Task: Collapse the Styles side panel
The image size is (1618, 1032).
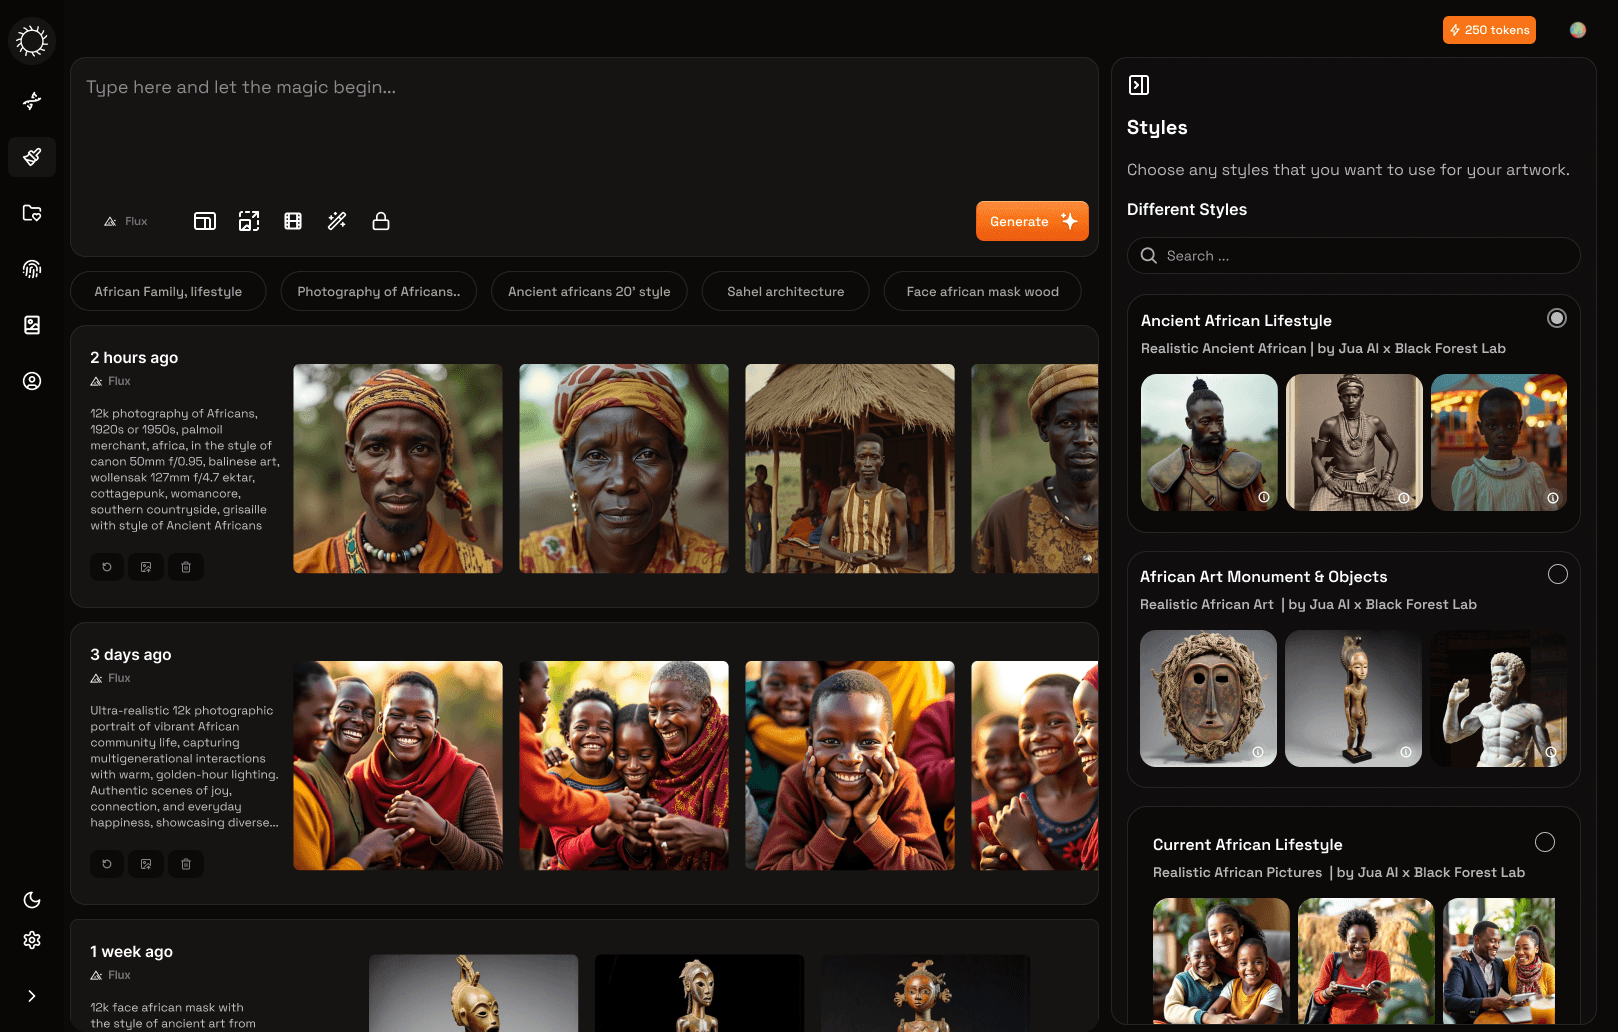Action: [x=1139, y=85]
